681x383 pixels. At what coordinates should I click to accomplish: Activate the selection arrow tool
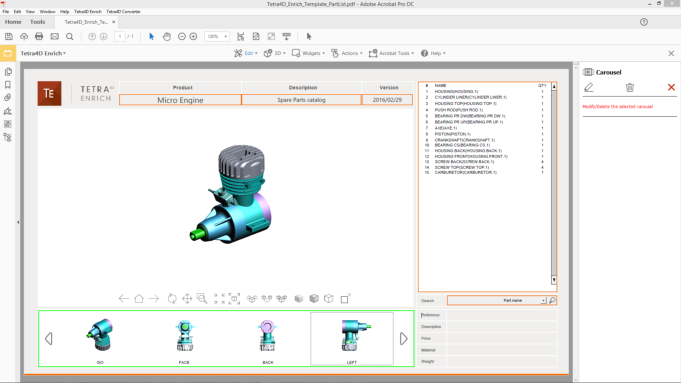151,36
